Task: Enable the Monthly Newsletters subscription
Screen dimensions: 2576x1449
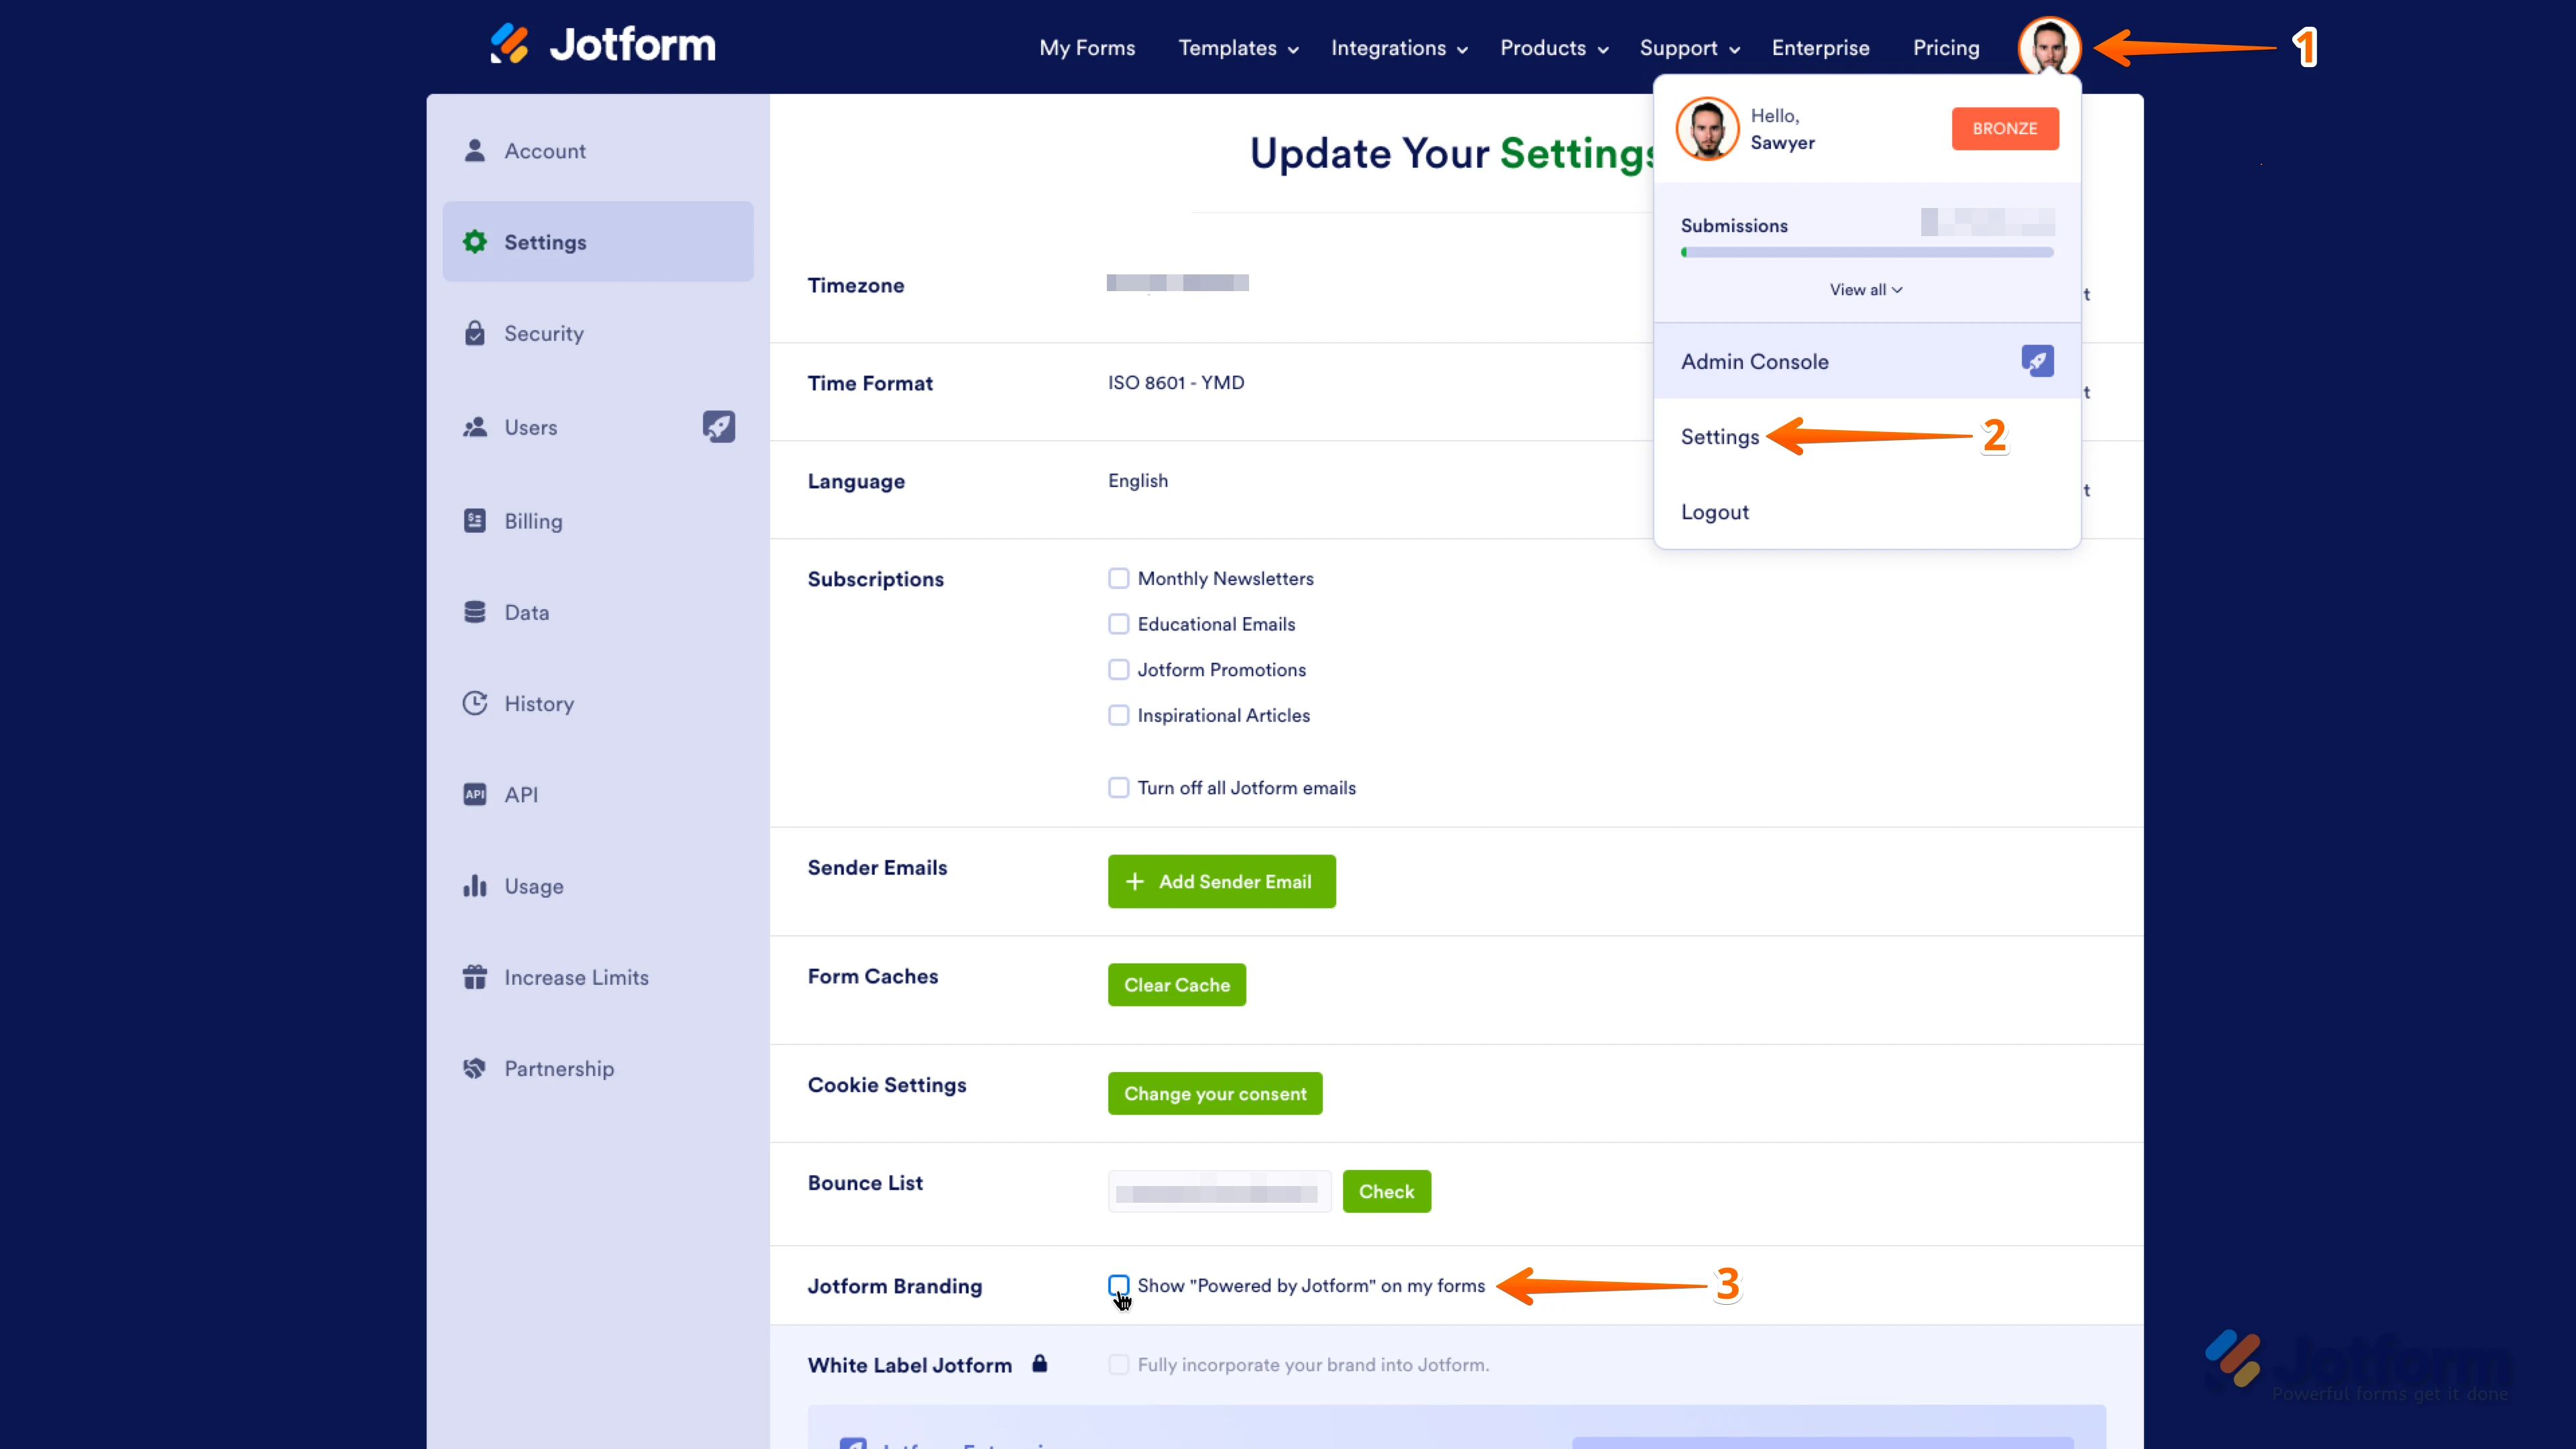Action: [x=1118, y=578]
